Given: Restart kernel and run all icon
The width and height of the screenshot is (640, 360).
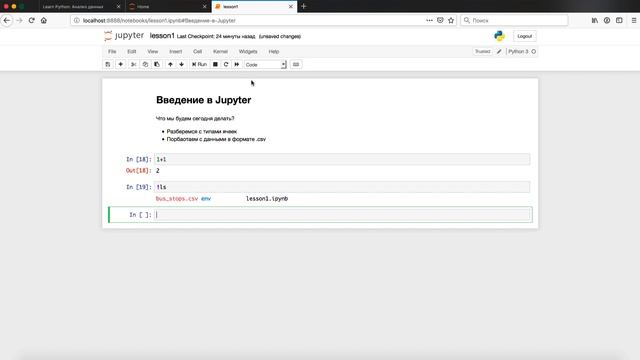Looking at the screenshot, I should pos(237,64).
